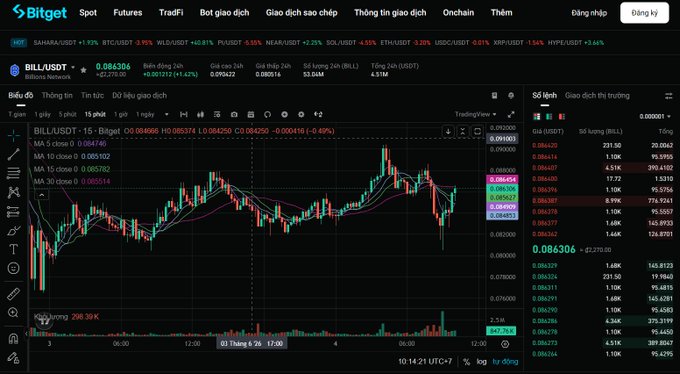Maximize the chart pane square icon

click(477, 131)
